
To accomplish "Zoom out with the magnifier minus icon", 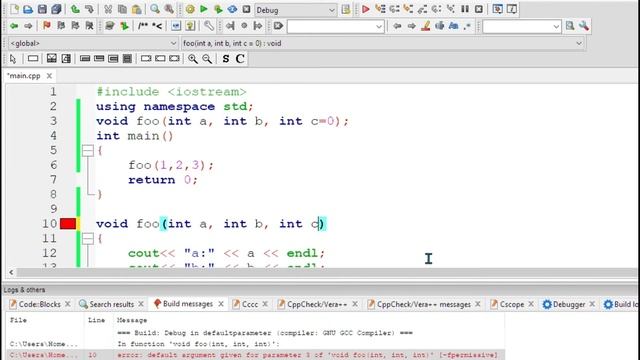I will [207, 59].
